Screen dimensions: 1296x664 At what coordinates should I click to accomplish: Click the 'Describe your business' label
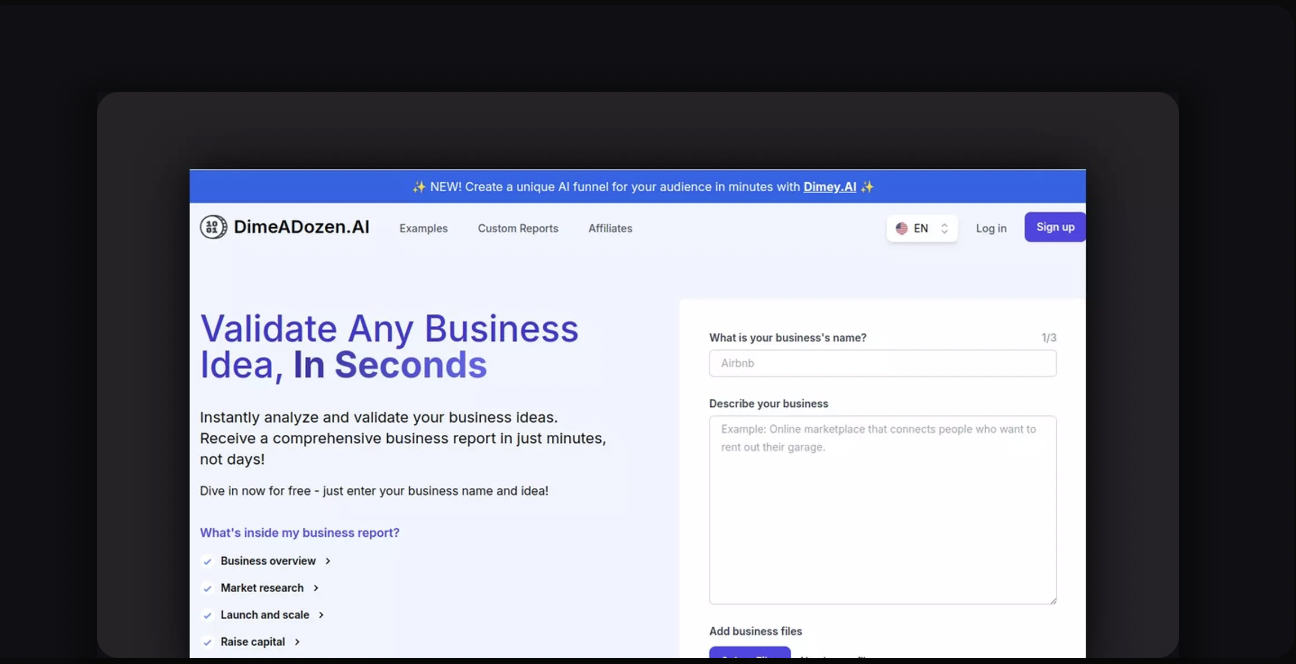coord(769,404)
